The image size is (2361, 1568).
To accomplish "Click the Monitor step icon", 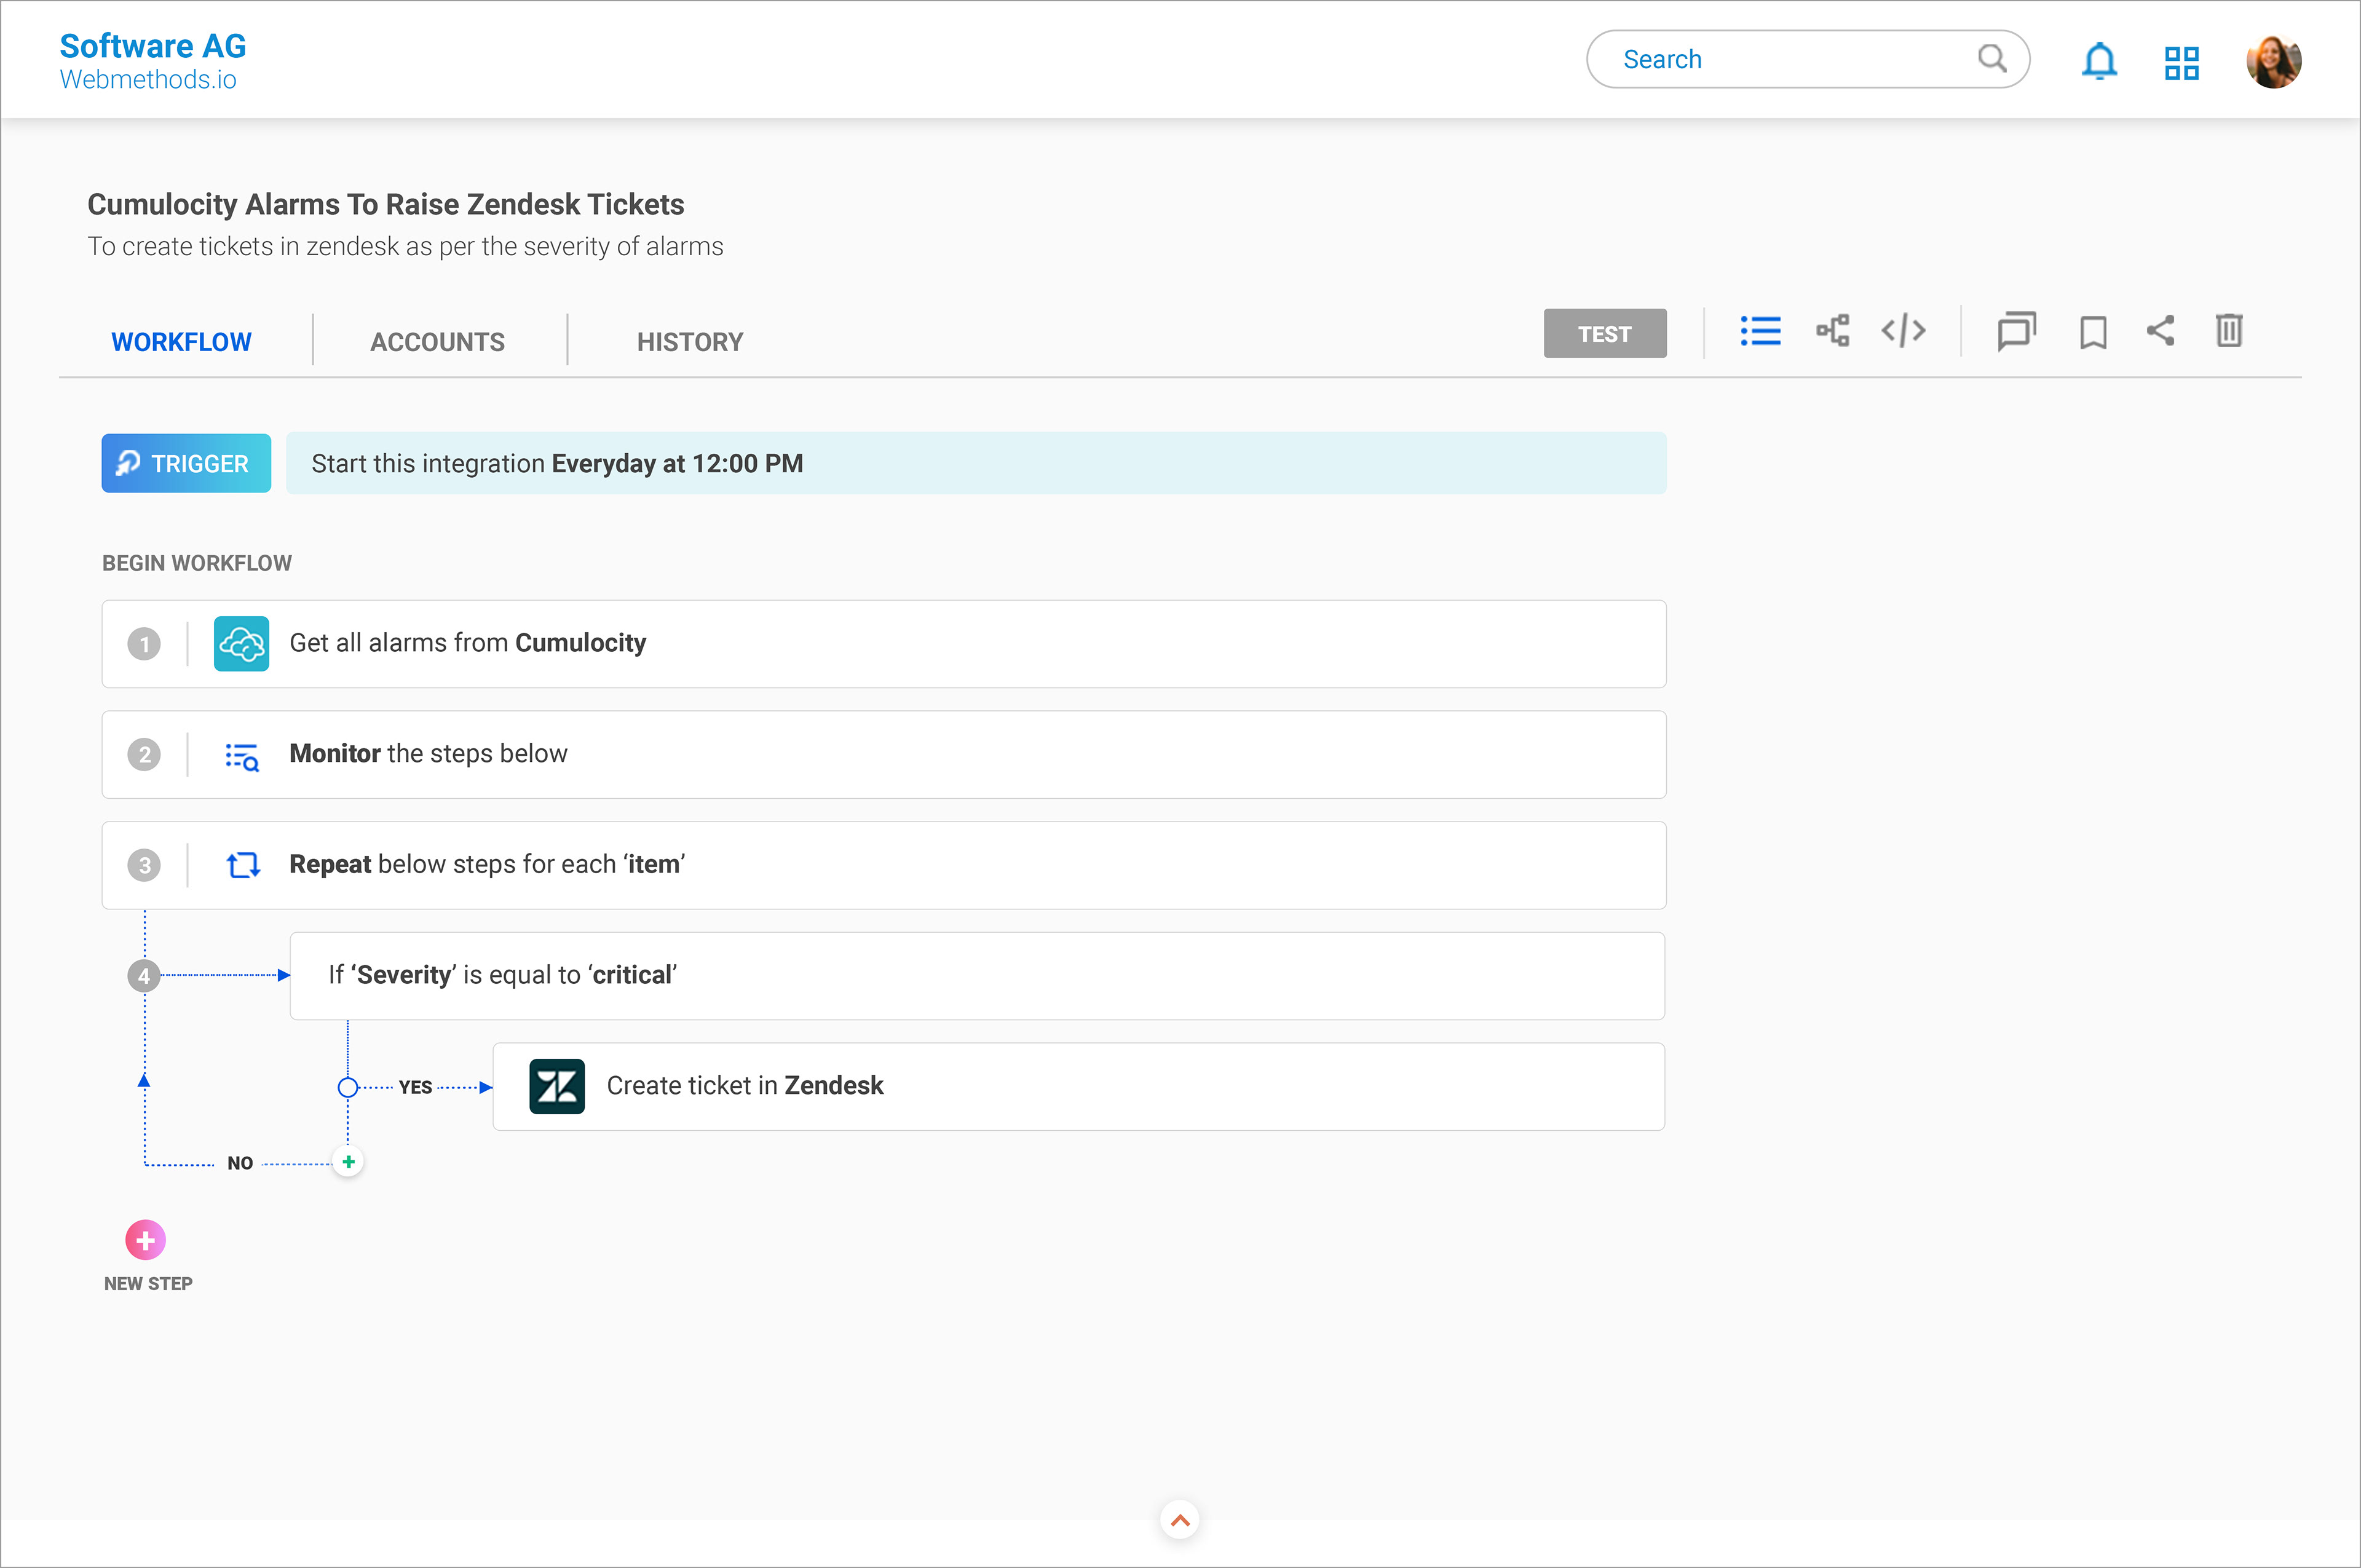I will click(241, 757).
